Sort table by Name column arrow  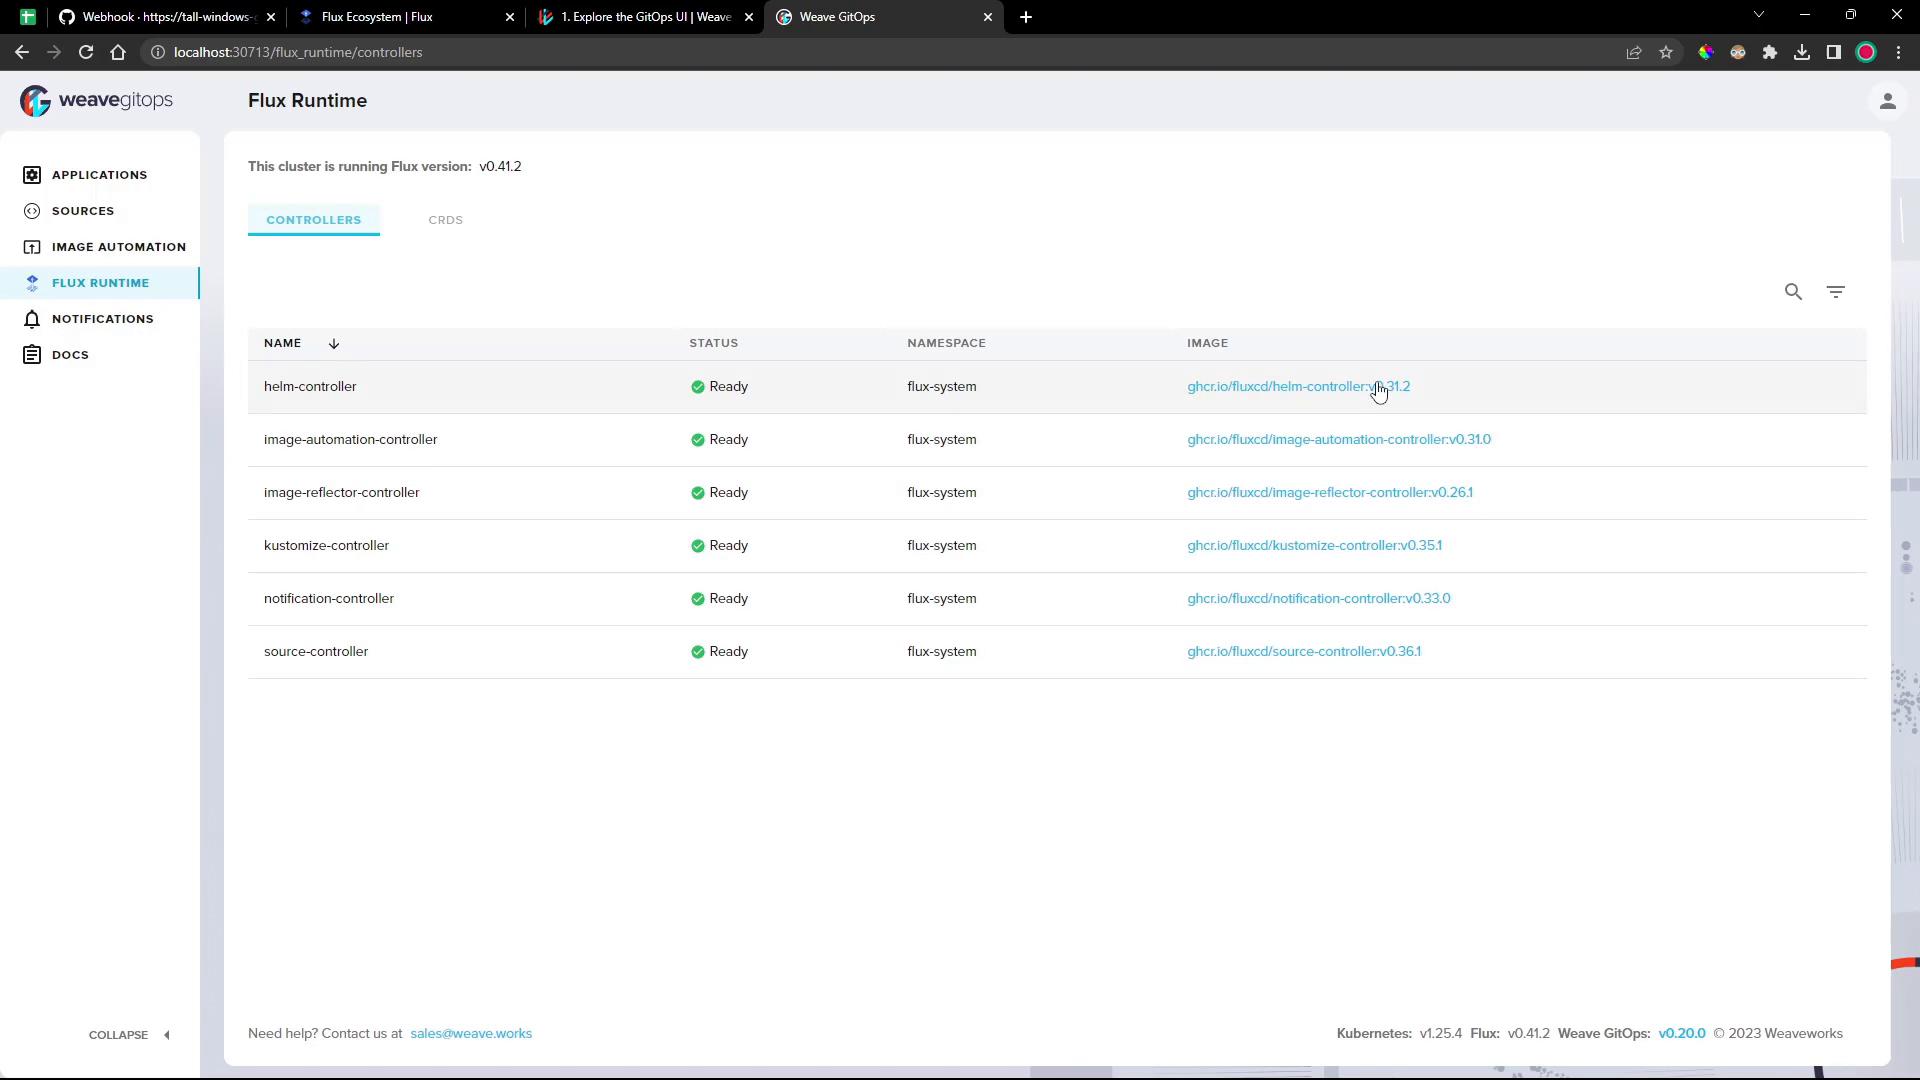pos(334,343)
